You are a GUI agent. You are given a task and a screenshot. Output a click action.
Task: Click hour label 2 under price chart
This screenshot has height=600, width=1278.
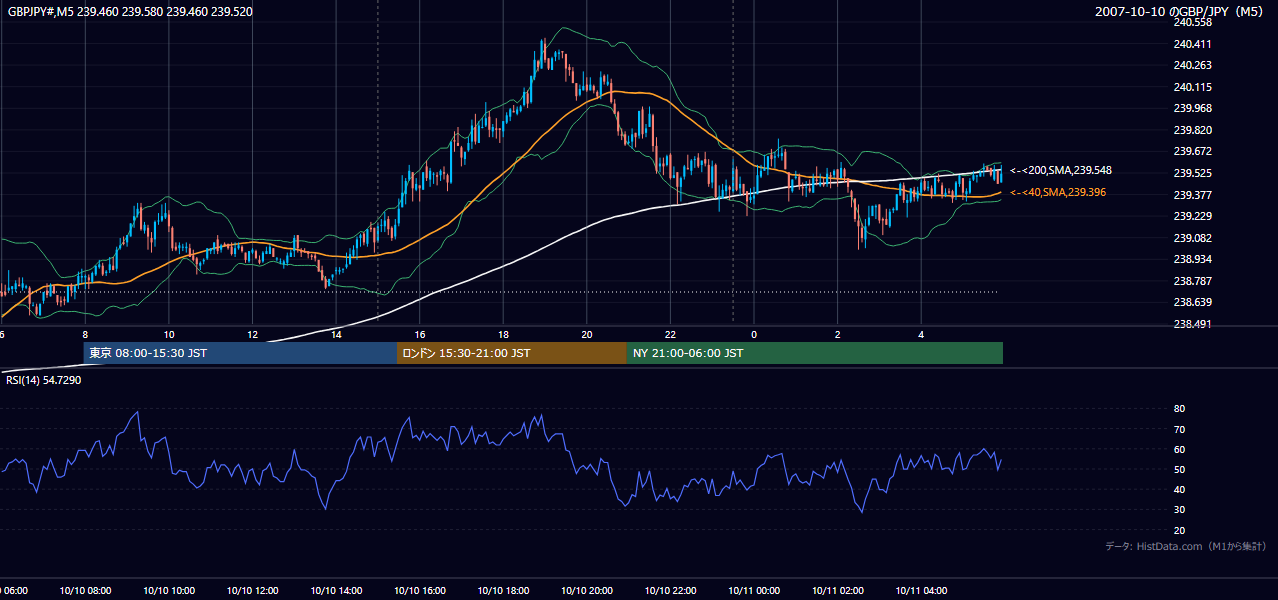click(838, 334)
